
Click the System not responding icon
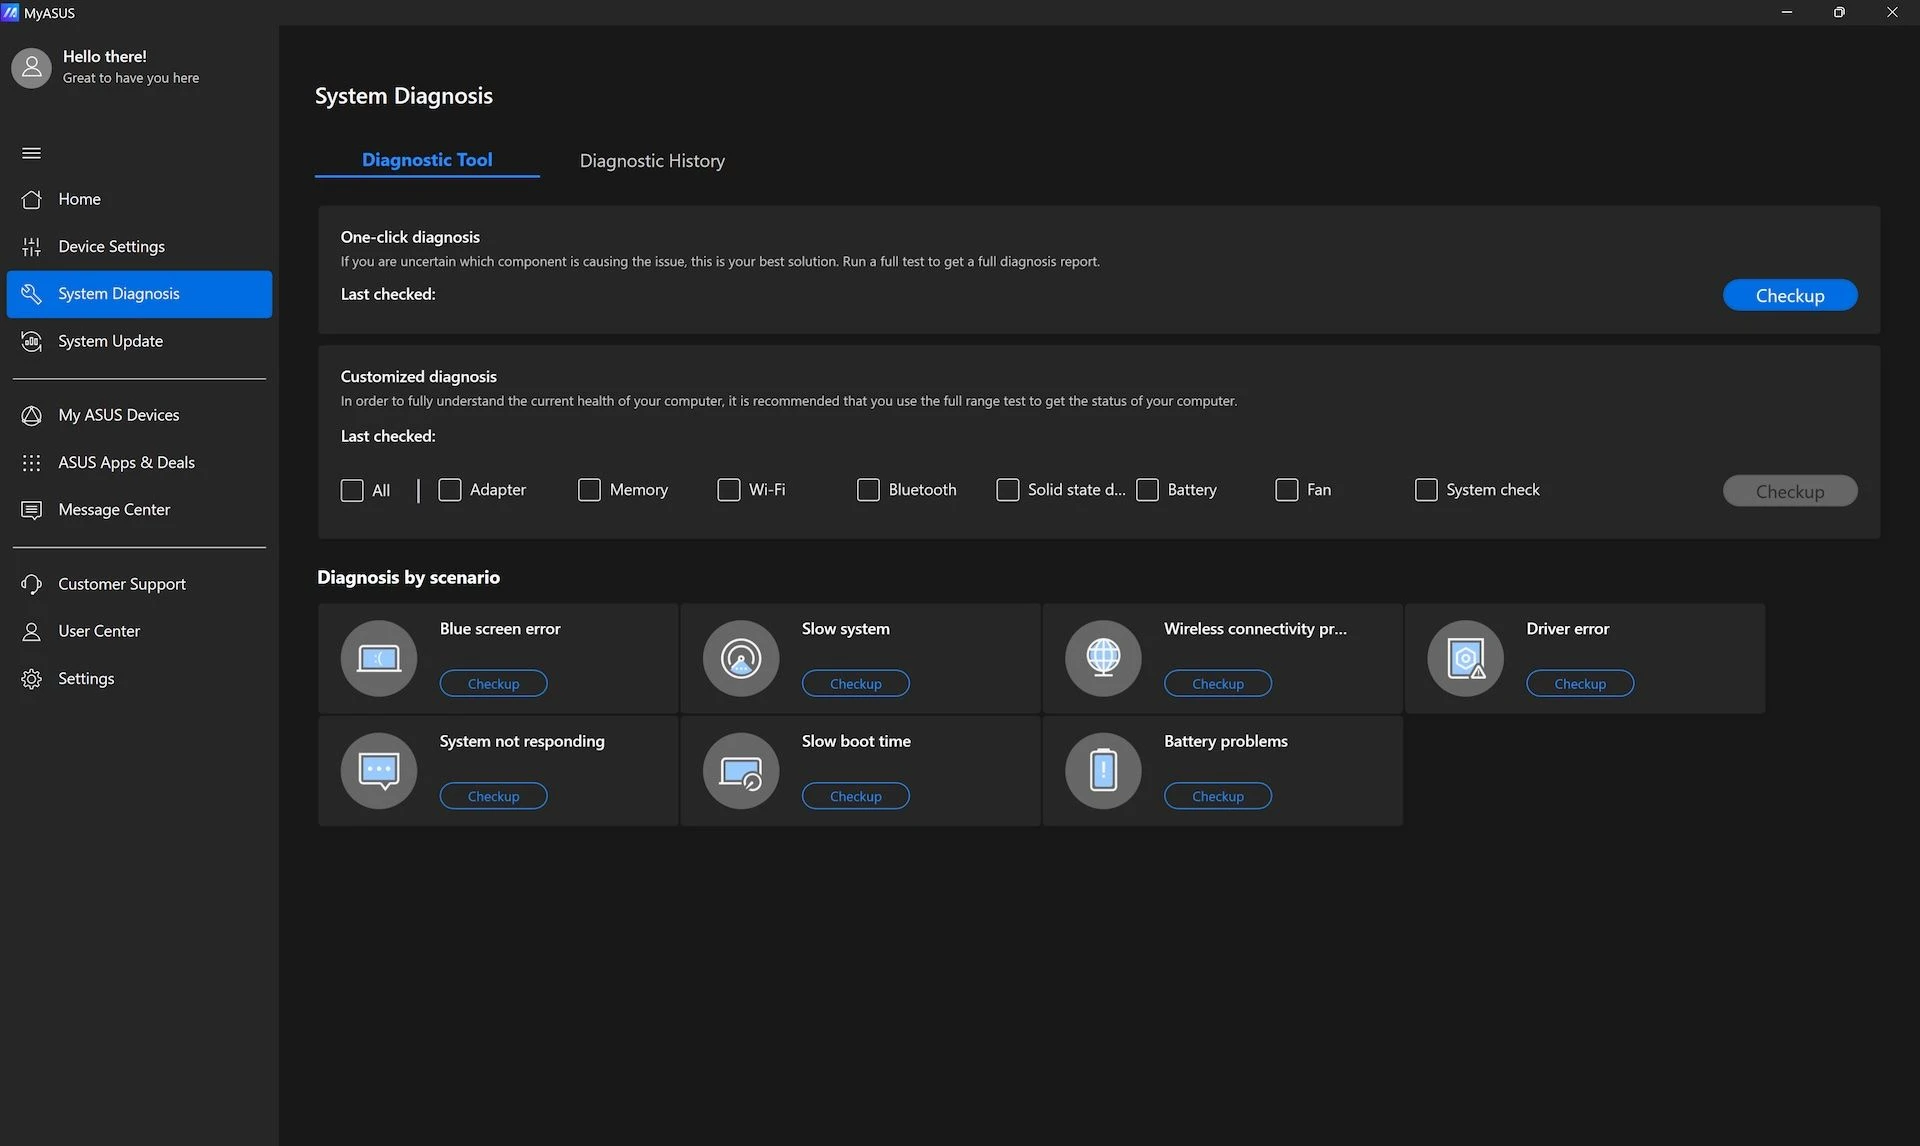pyautogui.click(x=379, y=770)
